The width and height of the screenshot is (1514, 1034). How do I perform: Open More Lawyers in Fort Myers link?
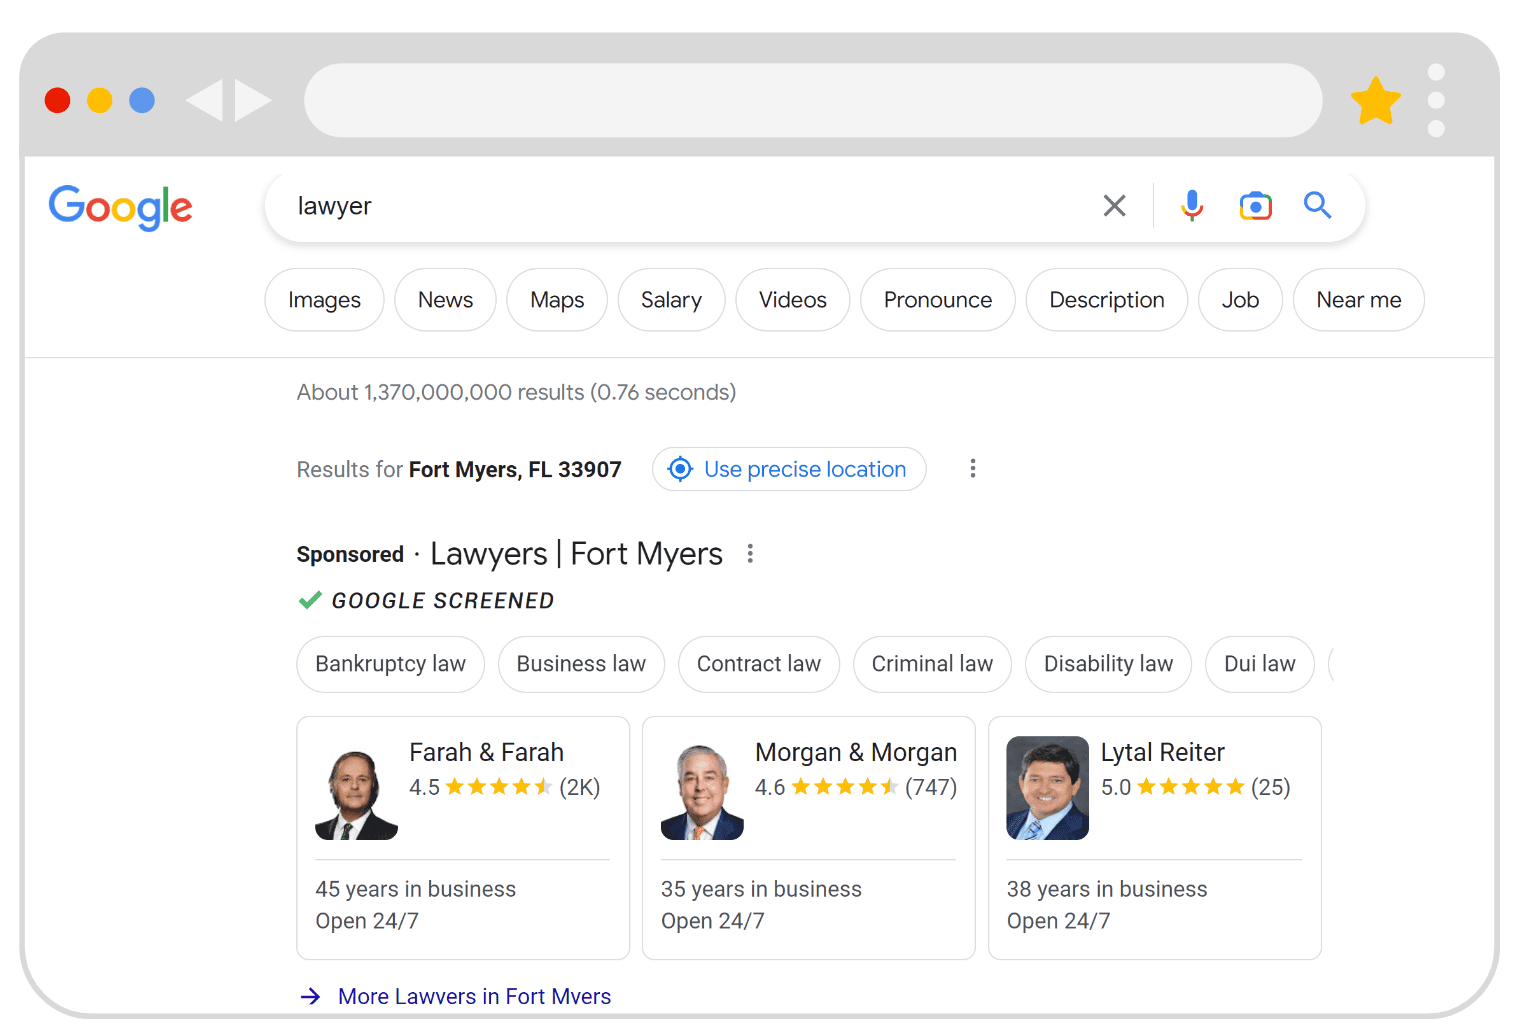[474, 996]
